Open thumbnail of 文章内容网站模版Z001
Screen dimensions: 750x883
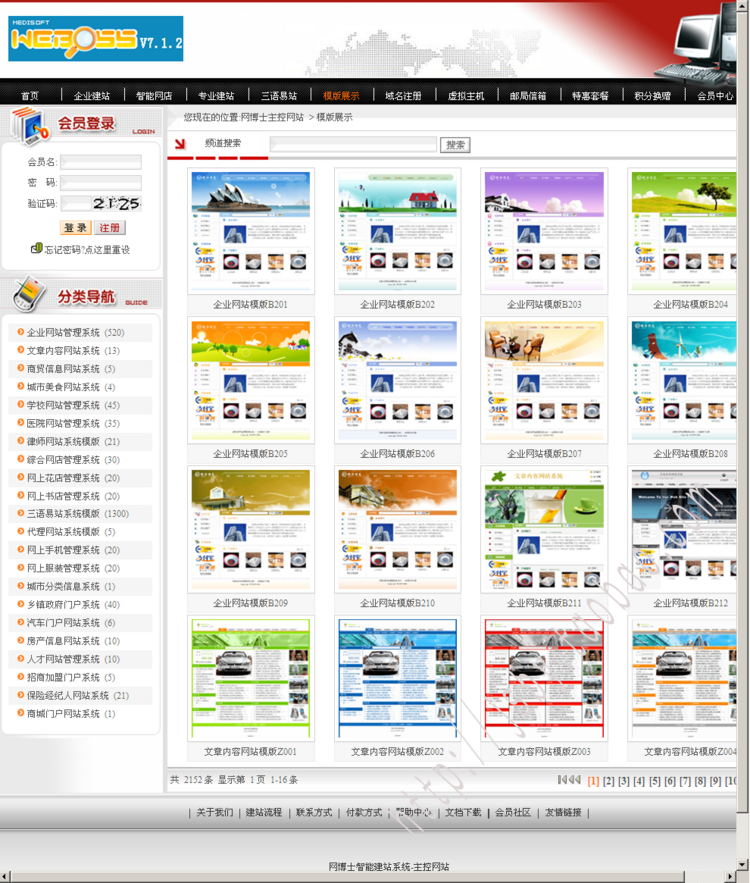pos(251,679)
